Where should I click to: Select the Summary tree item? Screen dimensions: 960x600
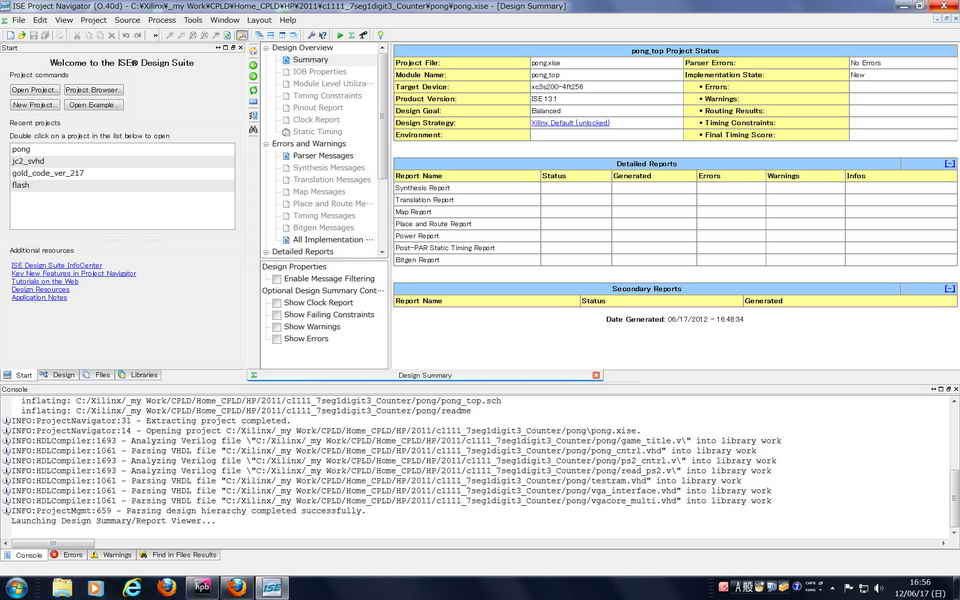coord(310,60)
